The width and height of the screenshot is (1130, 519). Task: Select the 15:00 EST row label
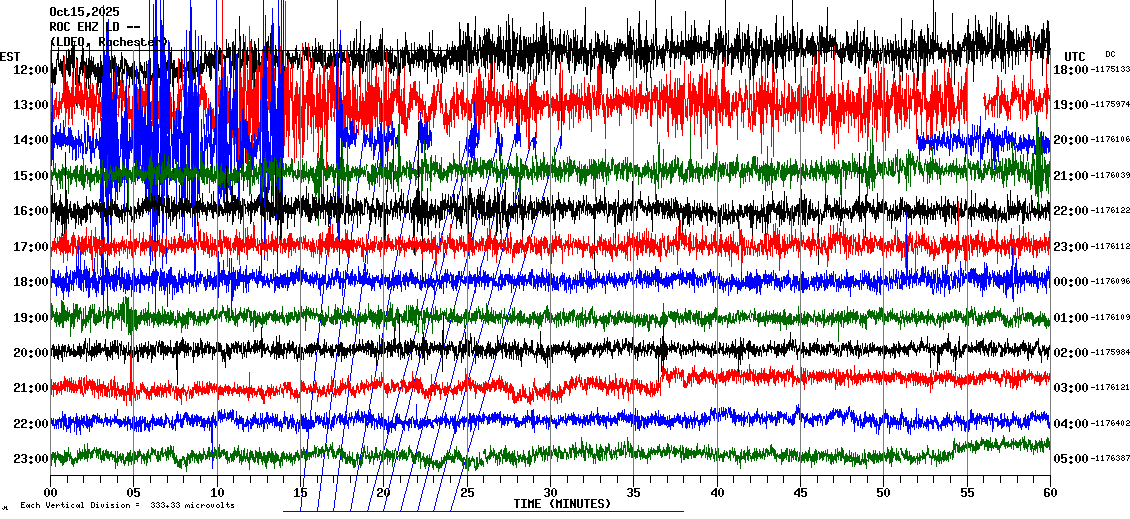(31, 175)
